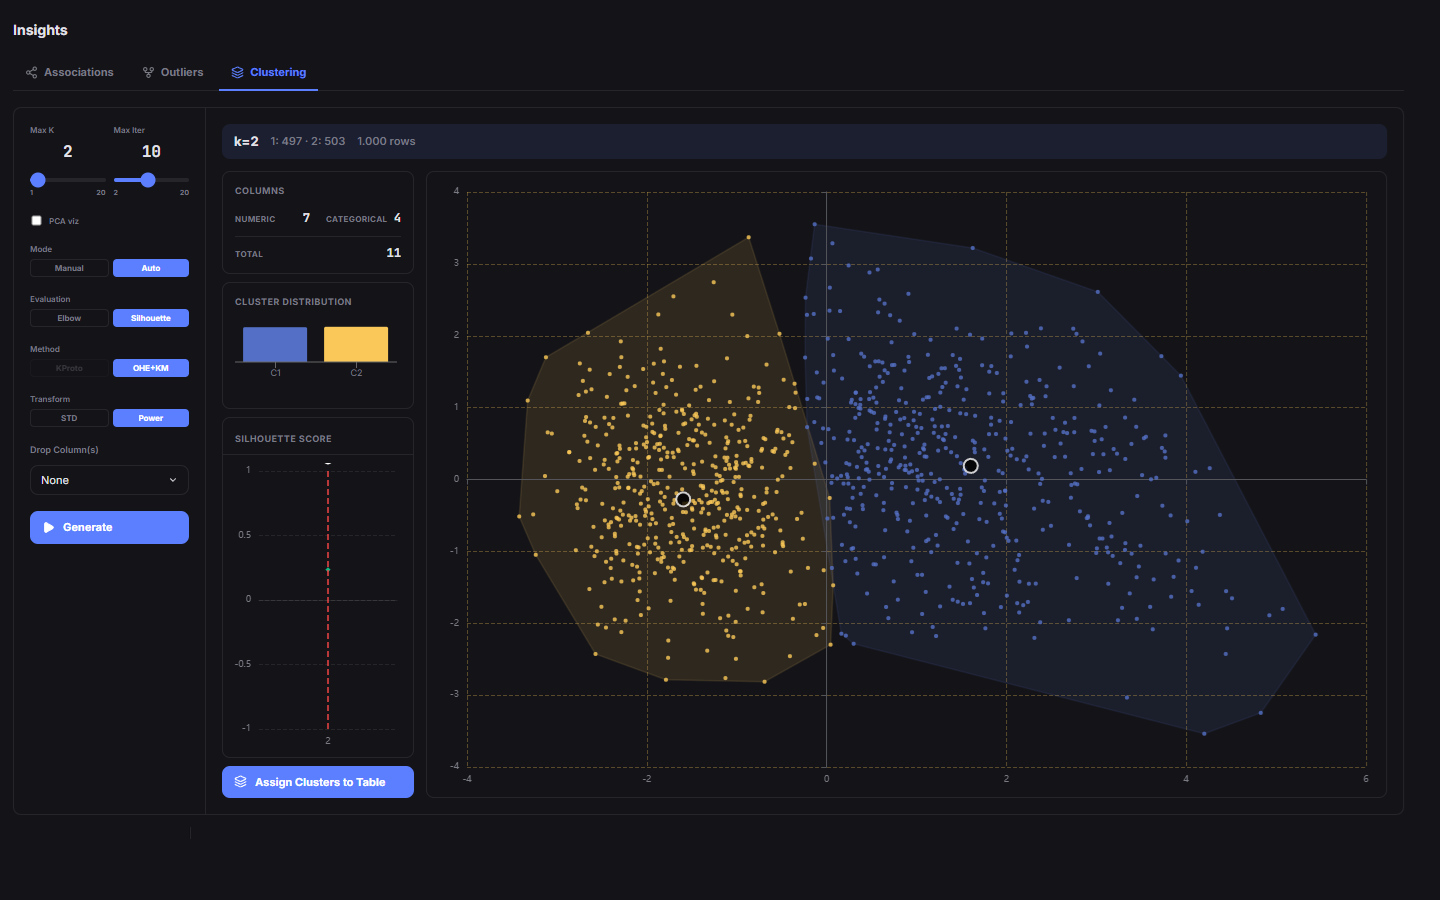Click the Max Iter slider handle
The height and width of the screenshot is (900, 1440).
click(148, 180)
